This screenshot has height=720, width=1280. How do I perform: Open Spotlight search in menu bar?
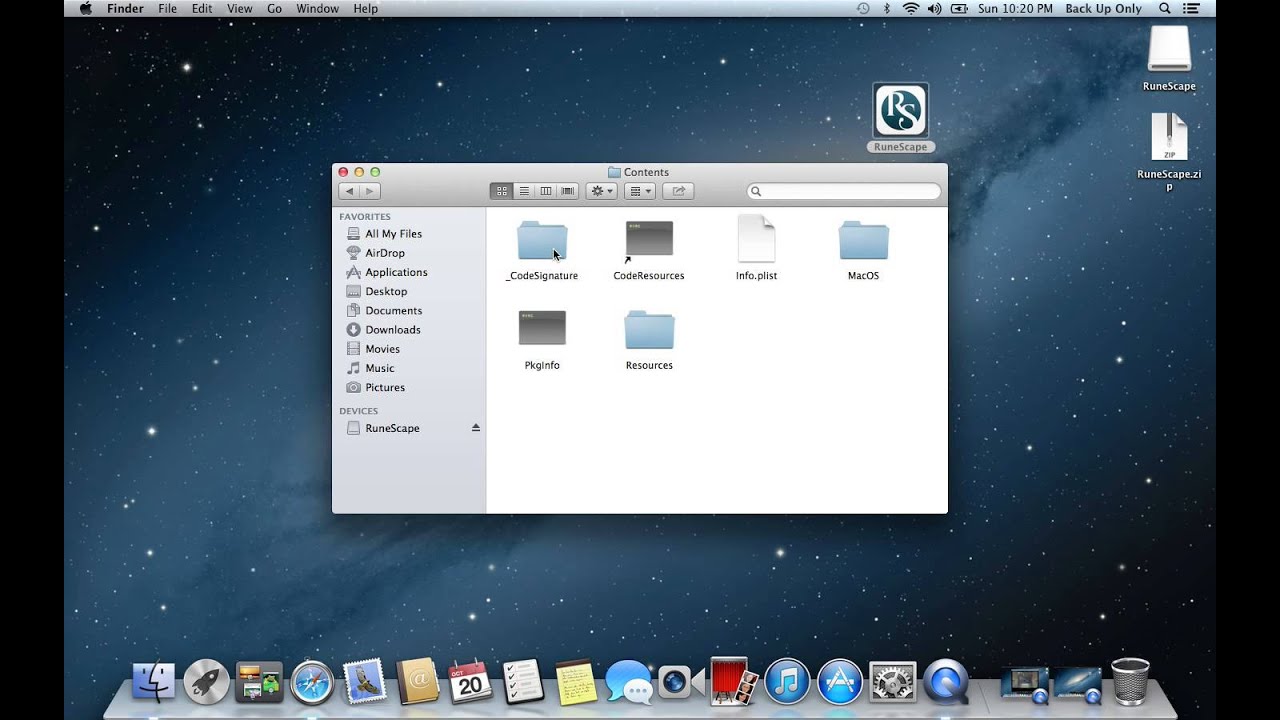pyautogui.click(x=1164, y=8)
